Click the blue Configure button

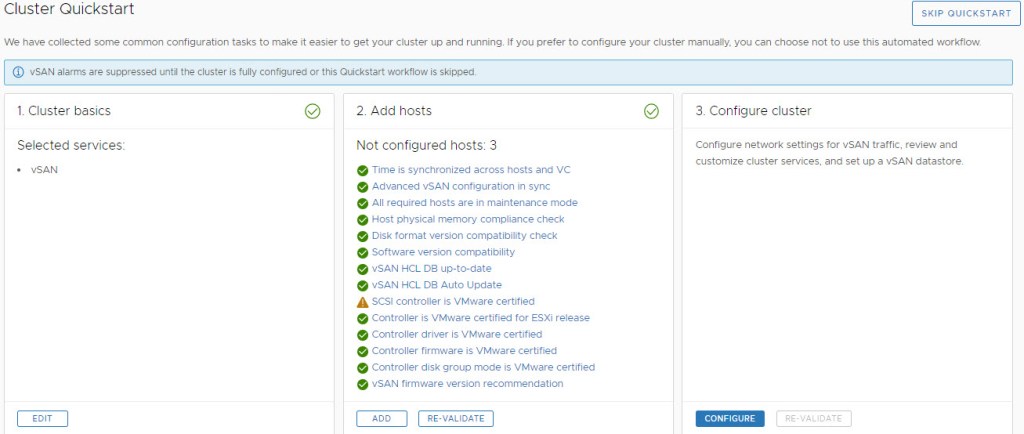(x=729, y=419)
